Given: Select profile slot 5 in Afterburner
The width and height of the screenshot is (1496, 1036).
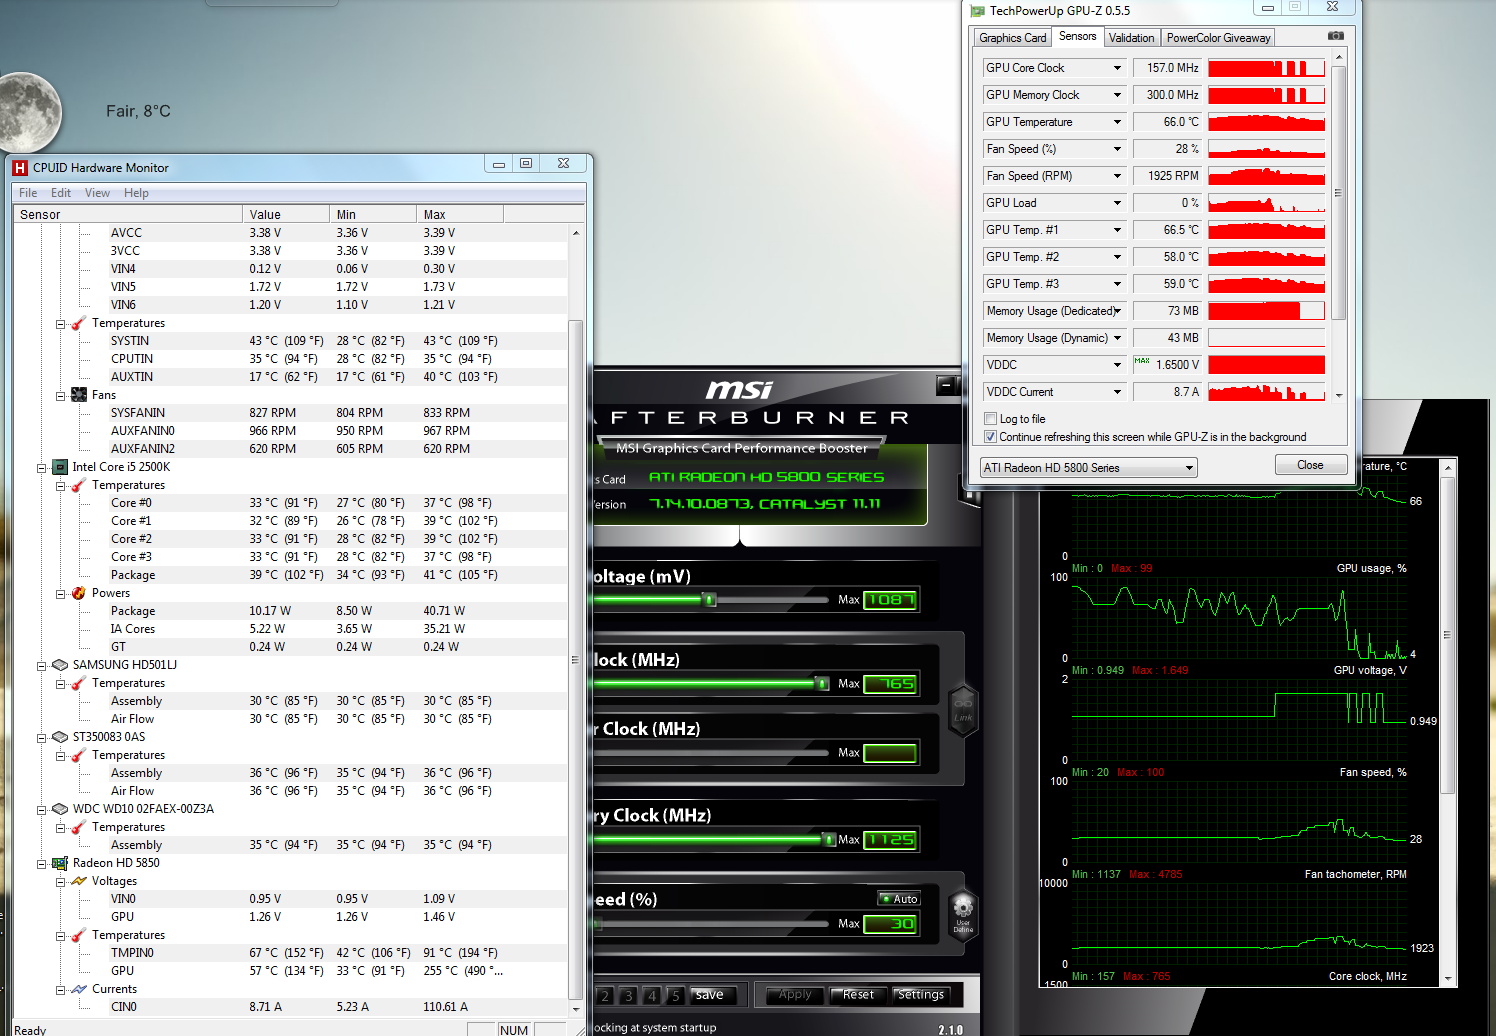Looking at the screenshot, I should click(675, 996).
